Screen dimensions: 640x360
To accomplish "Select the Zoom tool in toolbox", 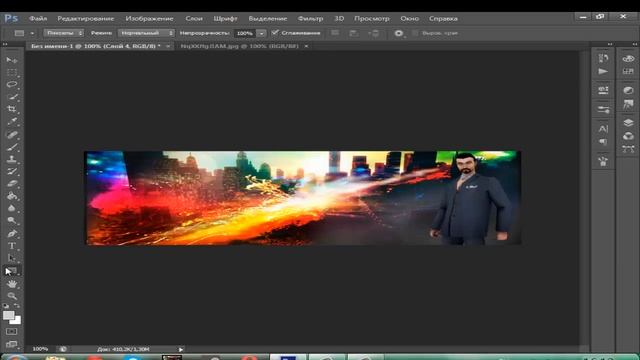I will [11, 296].
